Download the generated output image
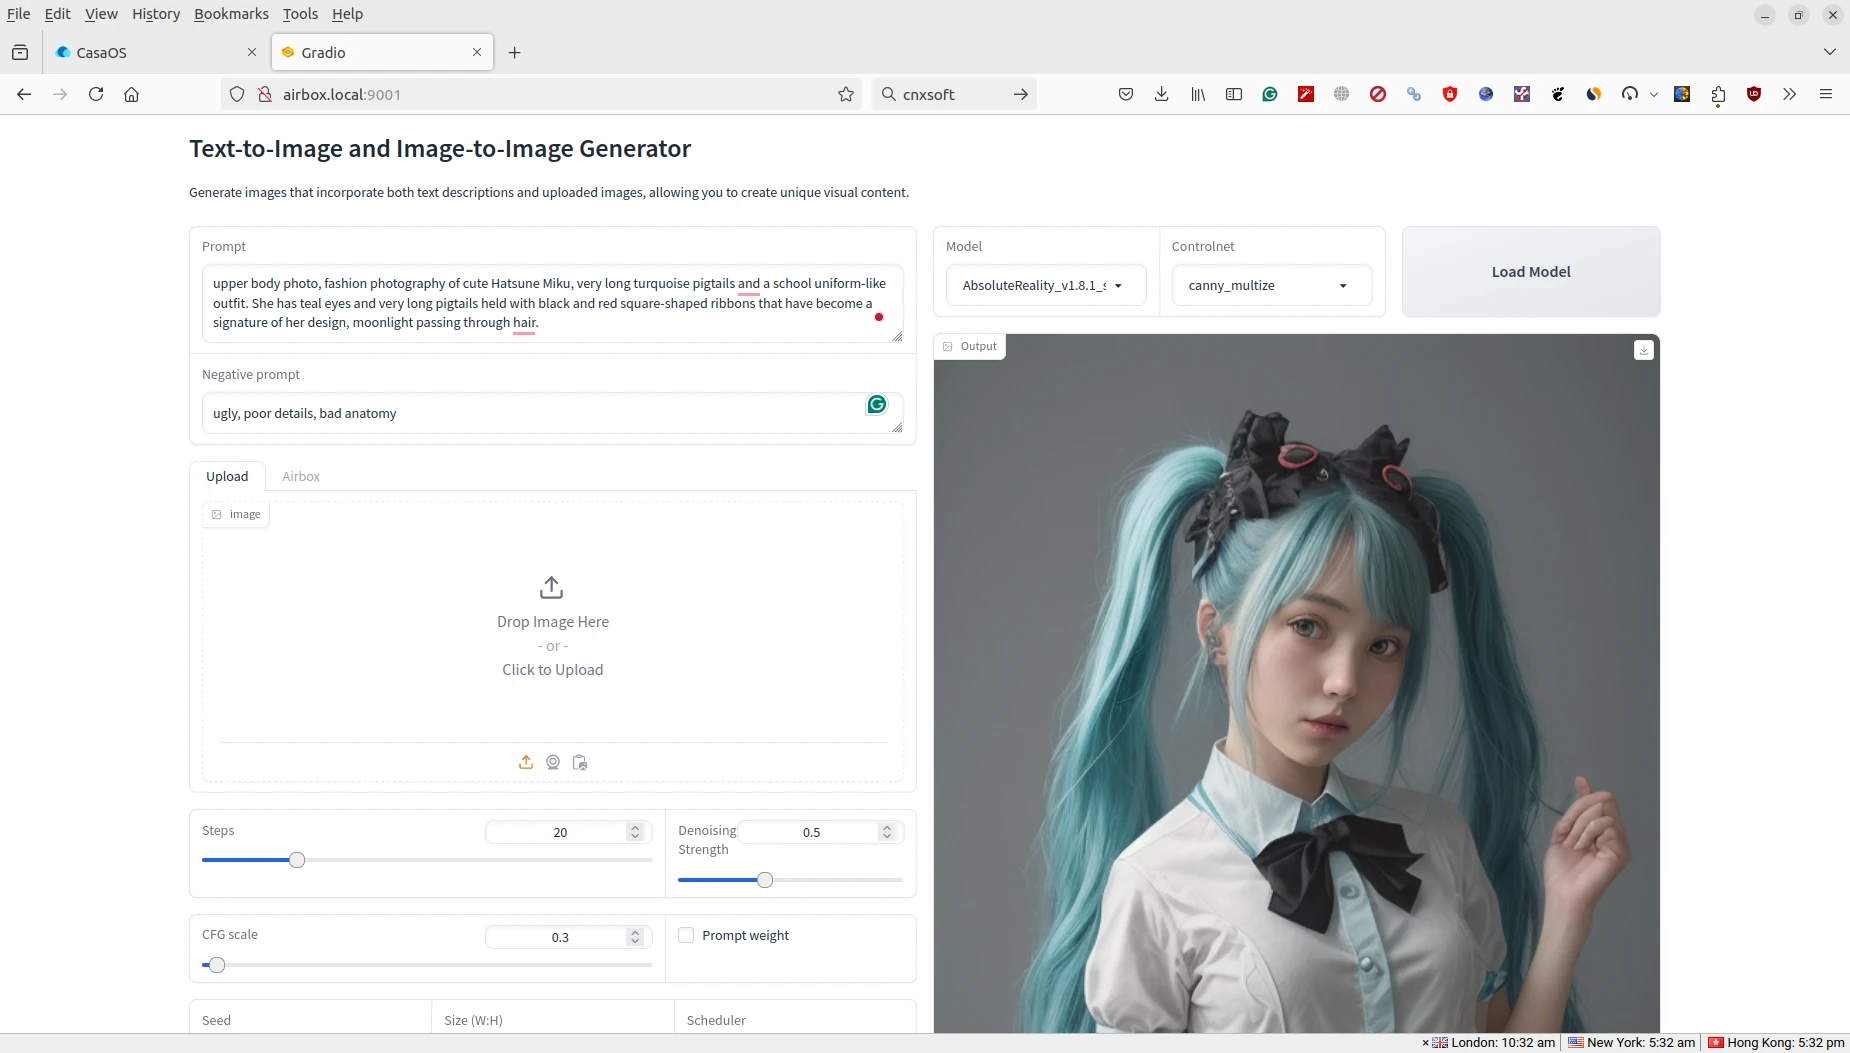The width and height of the screenshot is (1850, 1053). click(x=1643, y=350)
